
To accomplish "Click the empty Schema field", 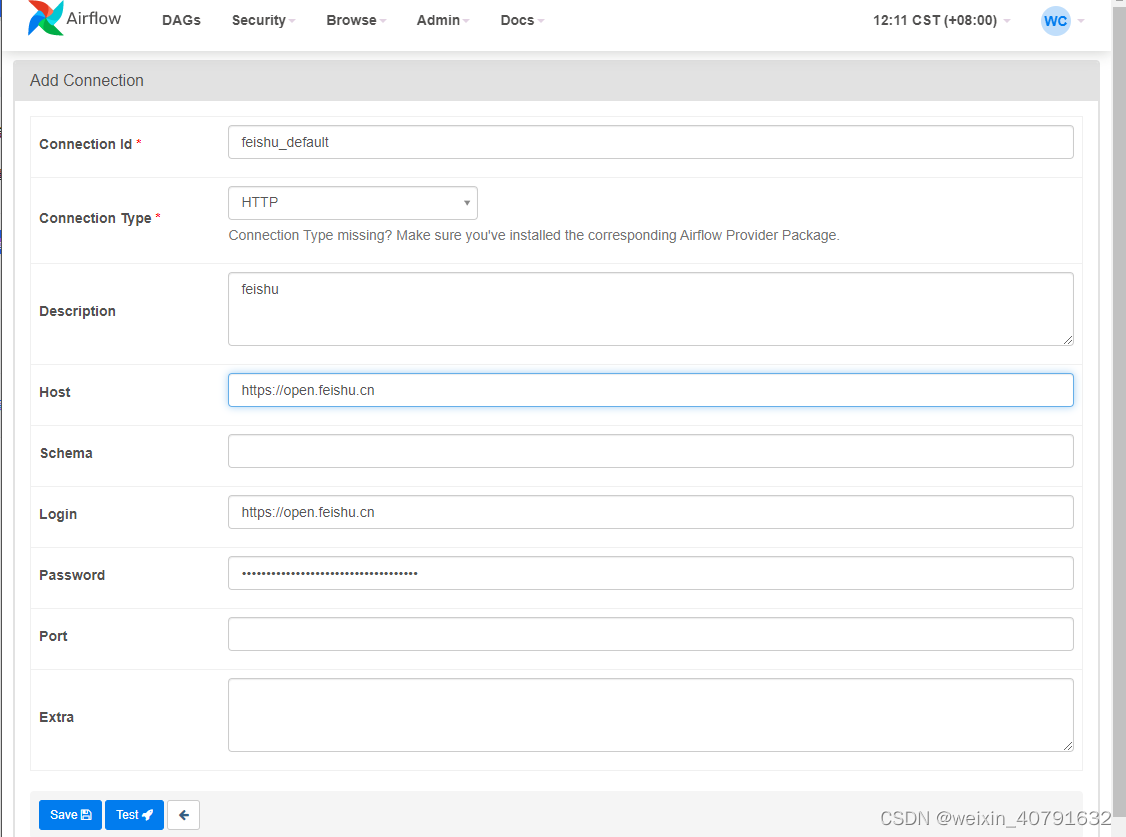I will [651, 451].
